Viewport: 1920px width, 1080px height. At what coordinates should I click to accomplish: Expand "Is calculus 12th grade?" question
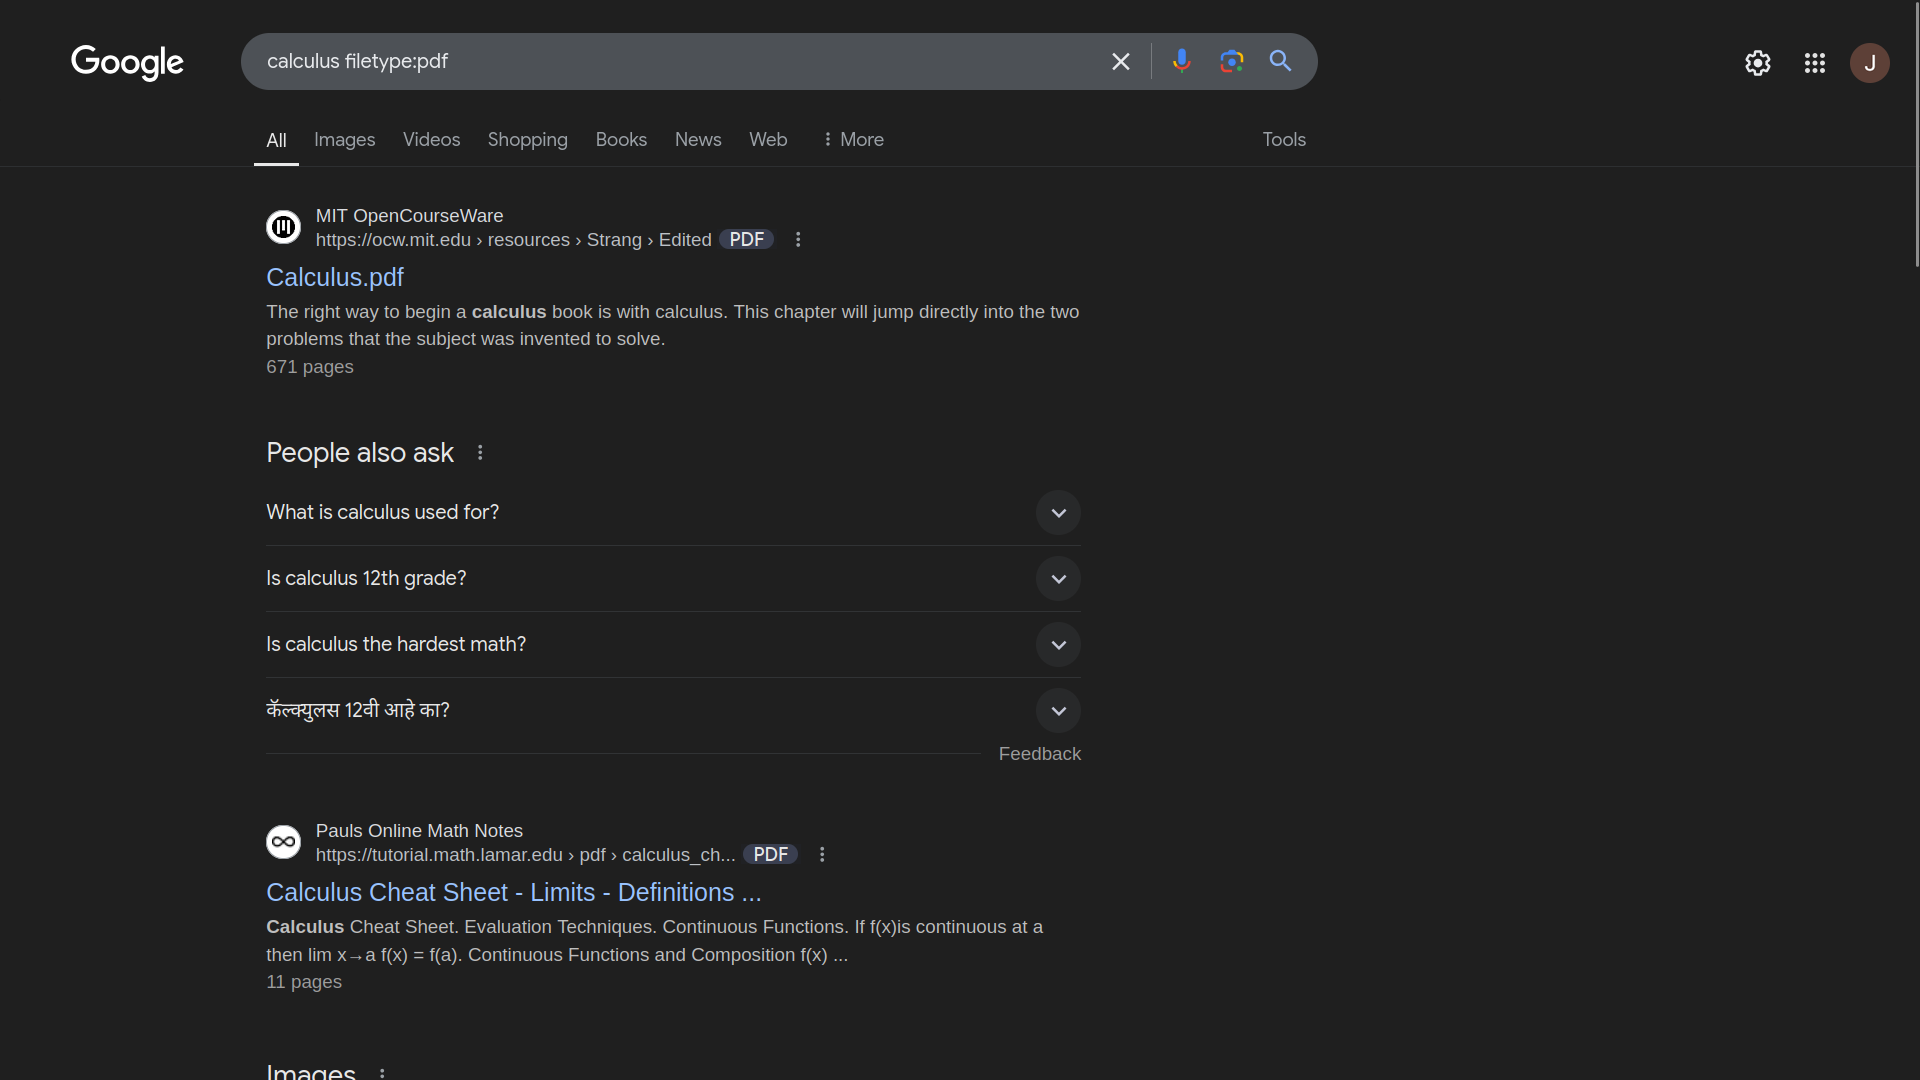1058,579
